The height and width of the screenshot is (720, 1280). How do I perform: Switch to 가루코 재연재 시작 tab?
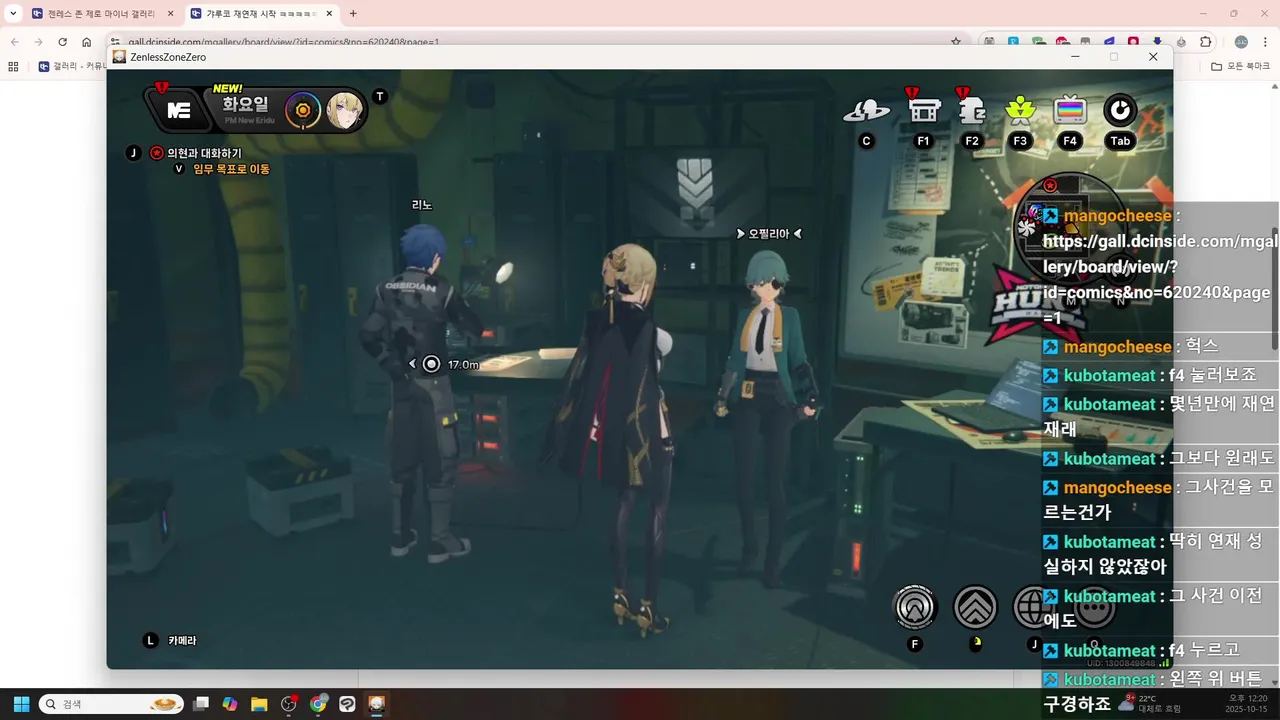click(x=260, y=14)
